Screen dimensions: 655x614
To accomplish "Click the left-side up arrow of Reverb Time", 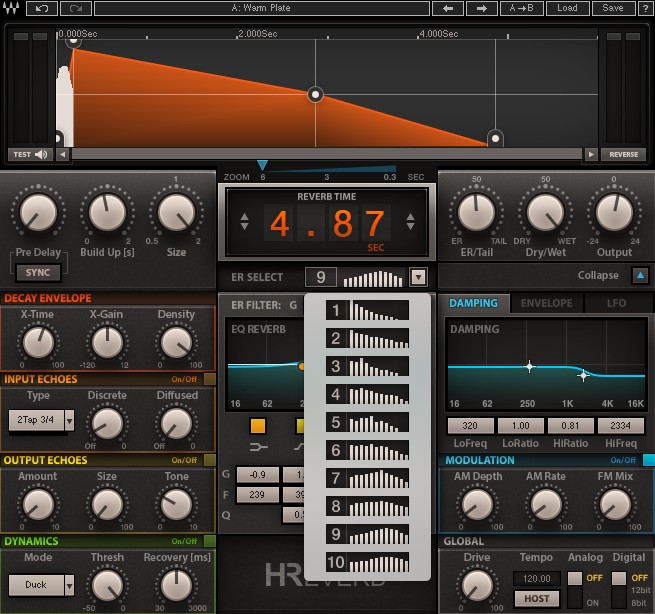I will pyautogui.click(x=244, y=216).
